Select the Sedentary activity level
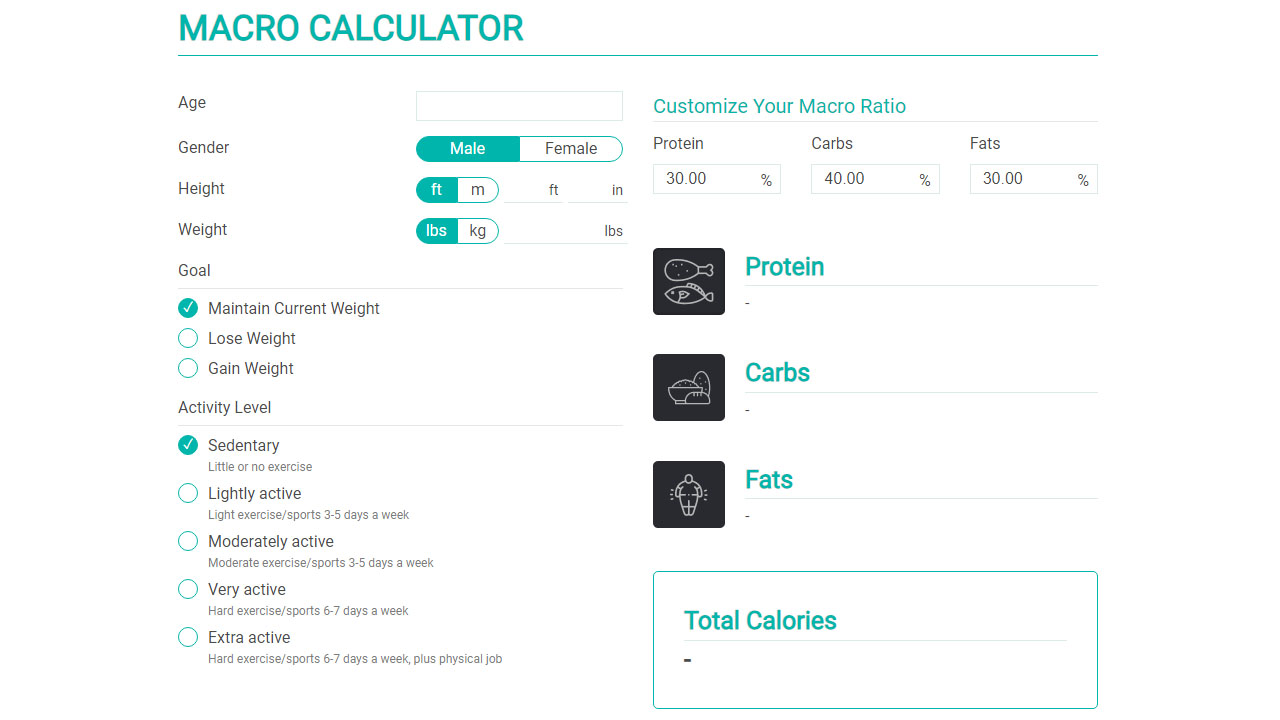Image resolution: width=1280 pixels, height=720 pixels. [188, 445]
